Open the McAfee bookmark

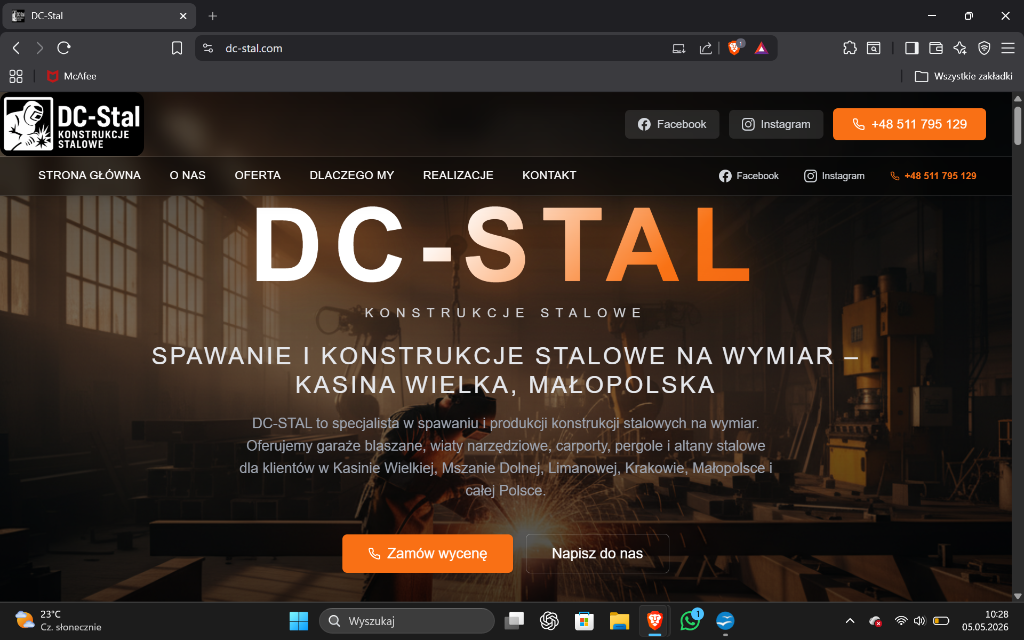pyautogui.click(x=72, y=76)
